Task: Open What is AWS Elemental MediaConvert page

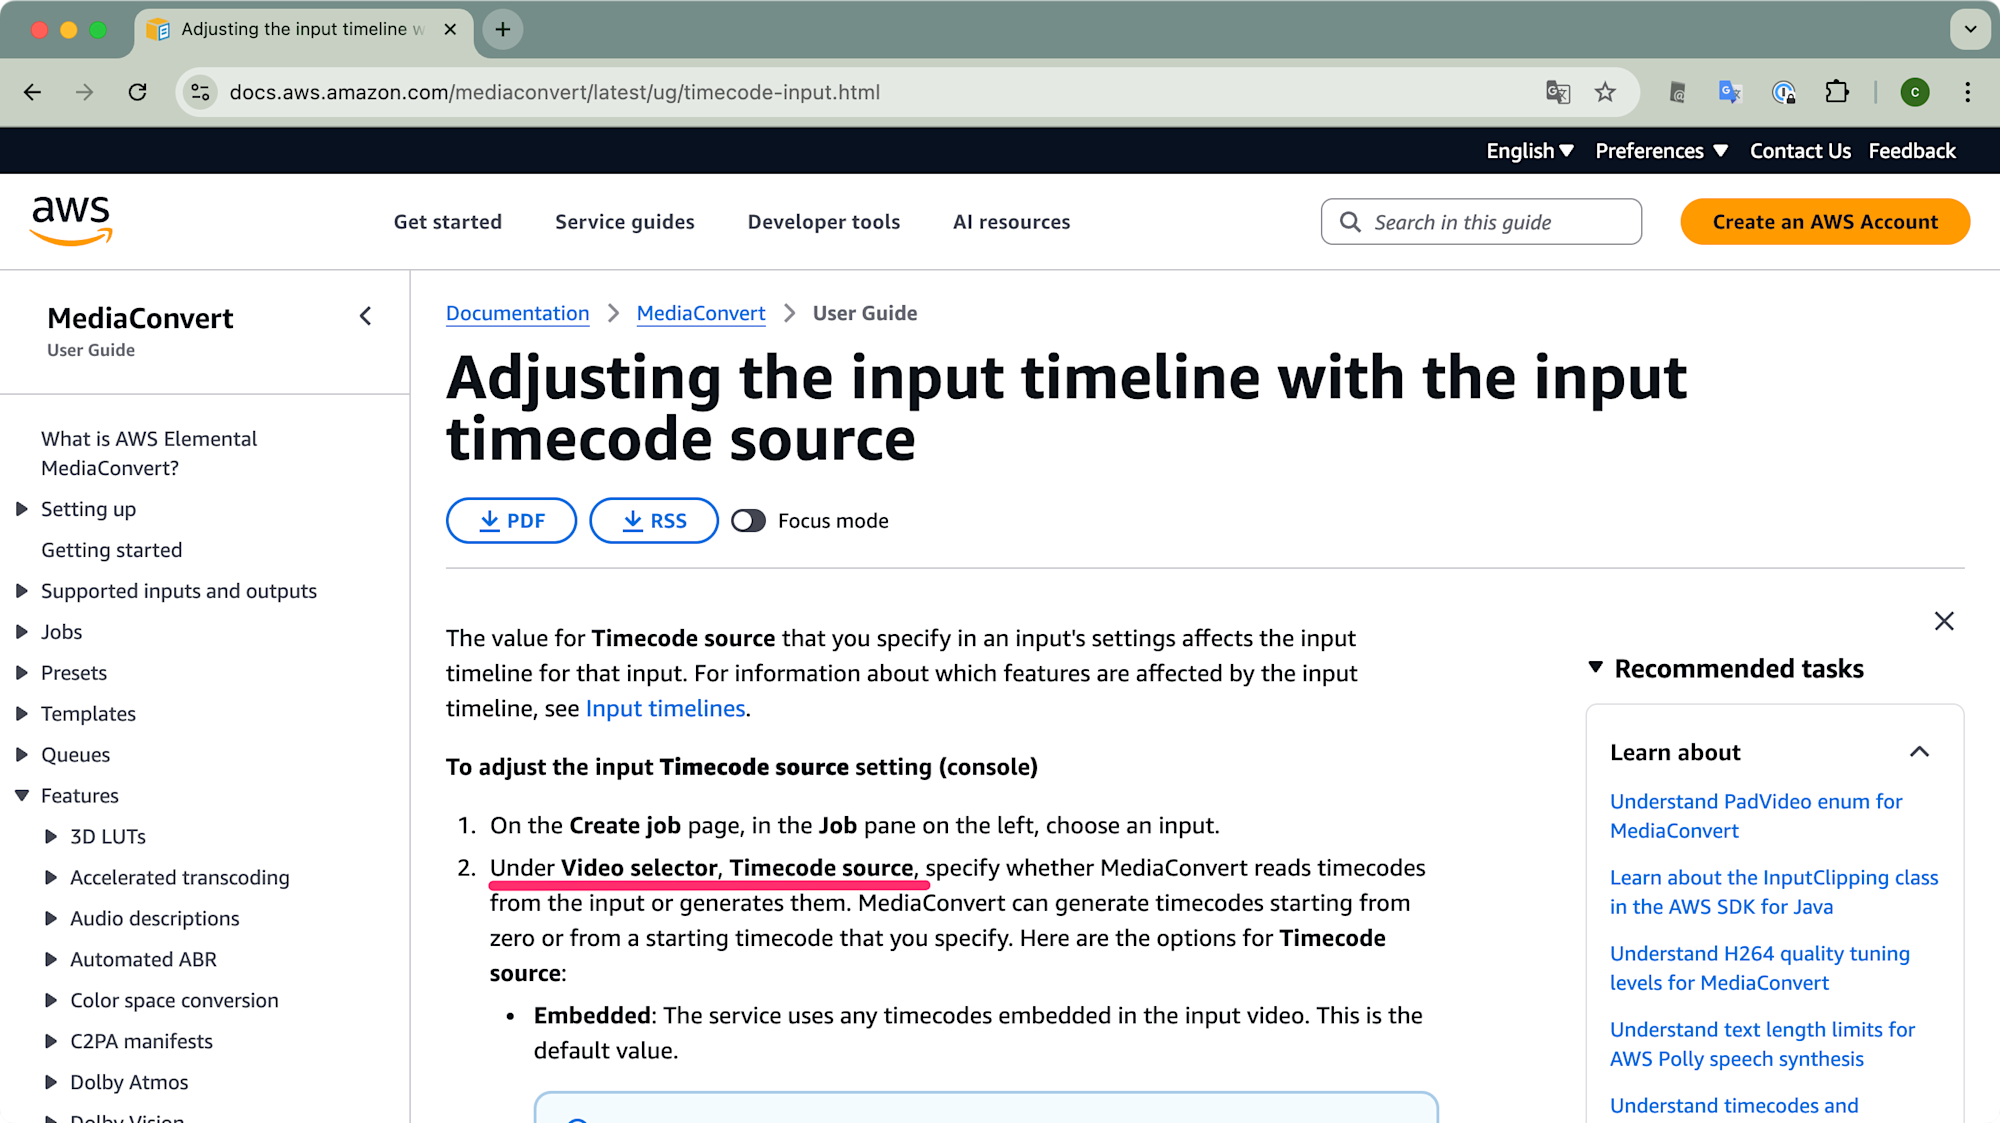Action: point(149,453)
